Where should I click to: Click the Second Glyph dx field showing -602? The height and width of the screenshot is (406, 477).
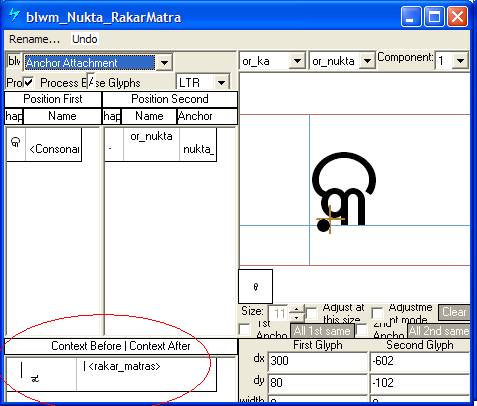pyautogui.click(x=420, y=361)
